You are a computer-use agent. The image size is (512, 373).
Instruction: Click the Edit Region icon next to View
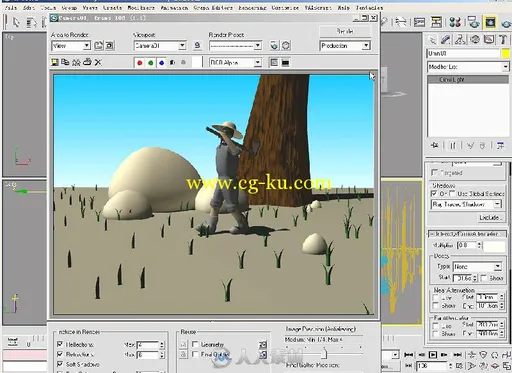click(x=99, y=46)
